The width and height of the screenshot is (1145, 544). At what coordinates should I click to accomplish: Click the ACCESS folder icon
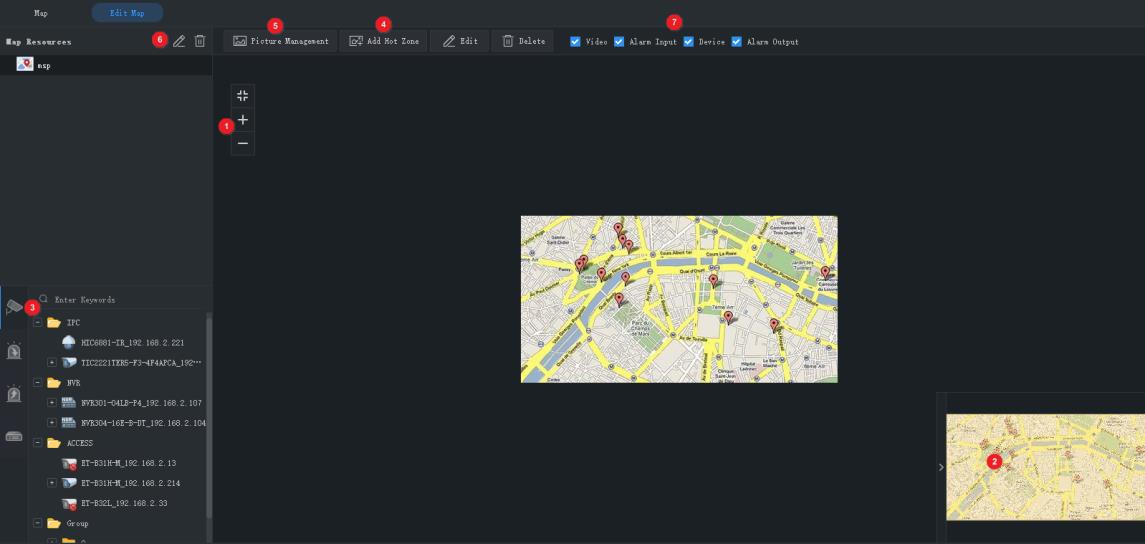click(54, 443)
